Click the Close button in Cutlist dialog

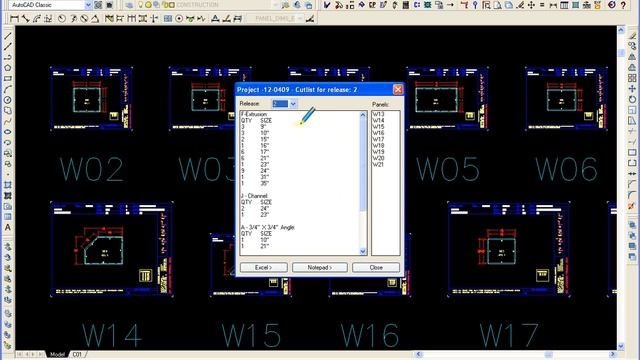click(376, 267)
